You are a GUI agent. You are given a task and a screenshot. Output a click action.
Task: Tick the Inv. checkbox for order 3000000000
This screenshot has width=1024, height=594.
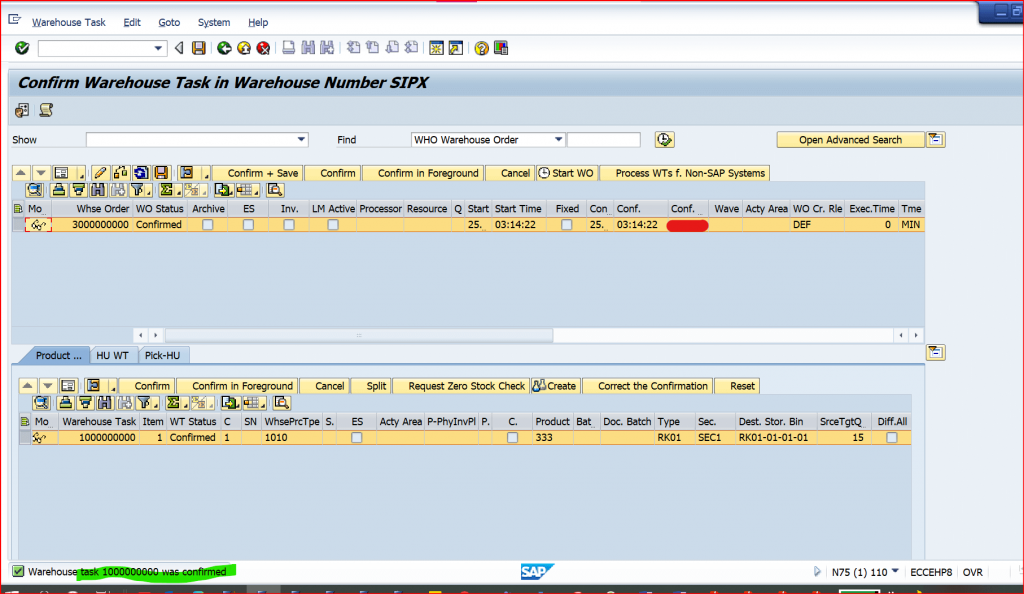[289, 225]
